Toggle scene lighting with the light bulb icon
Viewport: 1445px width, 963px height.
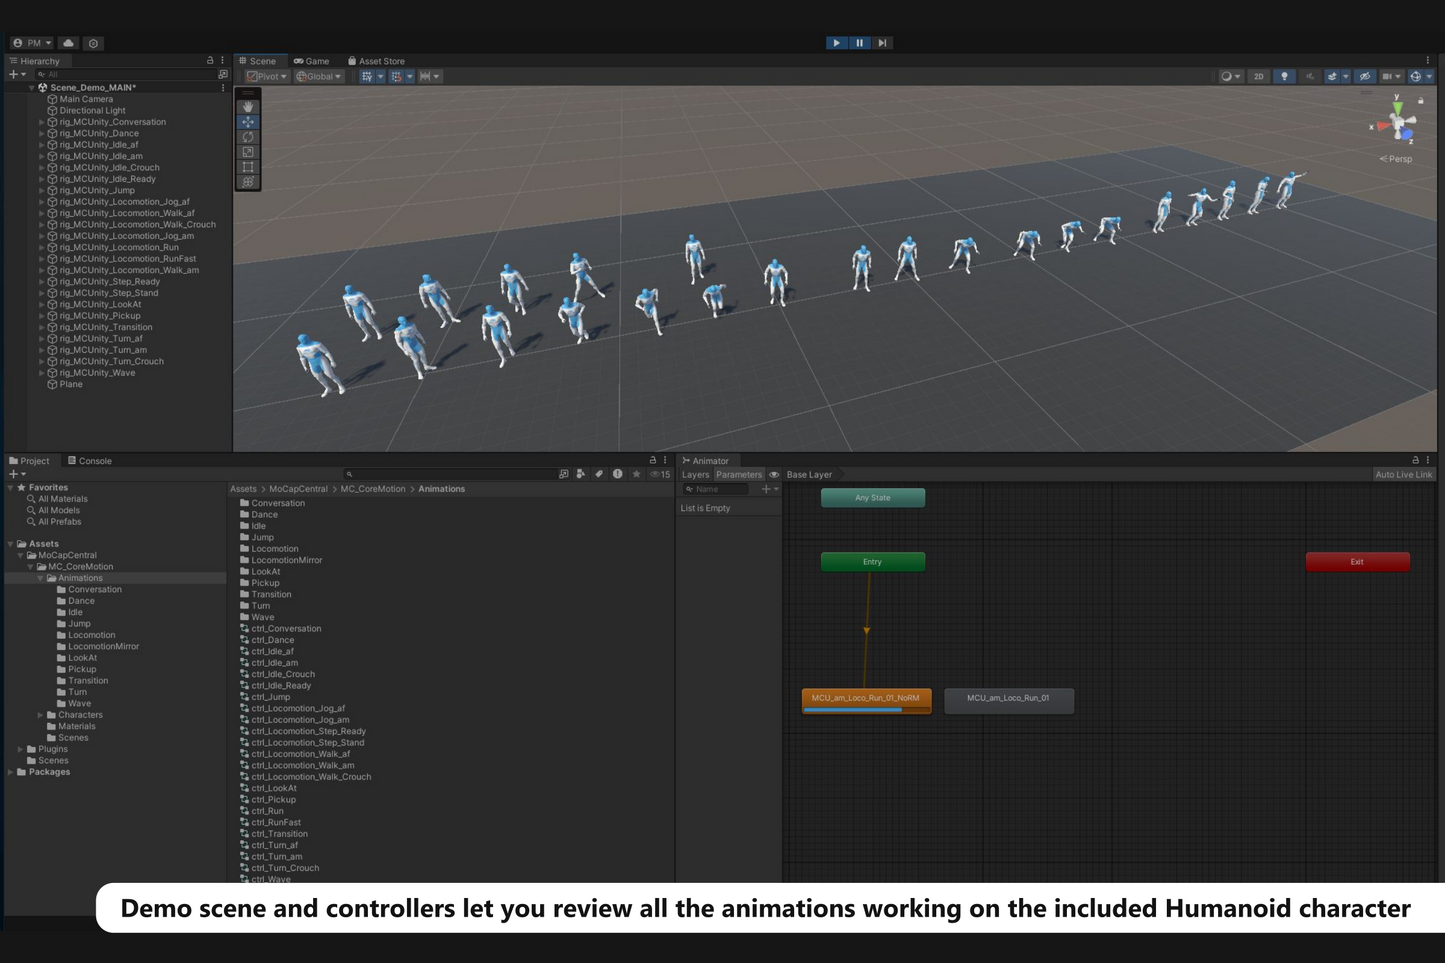(1284, 76)
